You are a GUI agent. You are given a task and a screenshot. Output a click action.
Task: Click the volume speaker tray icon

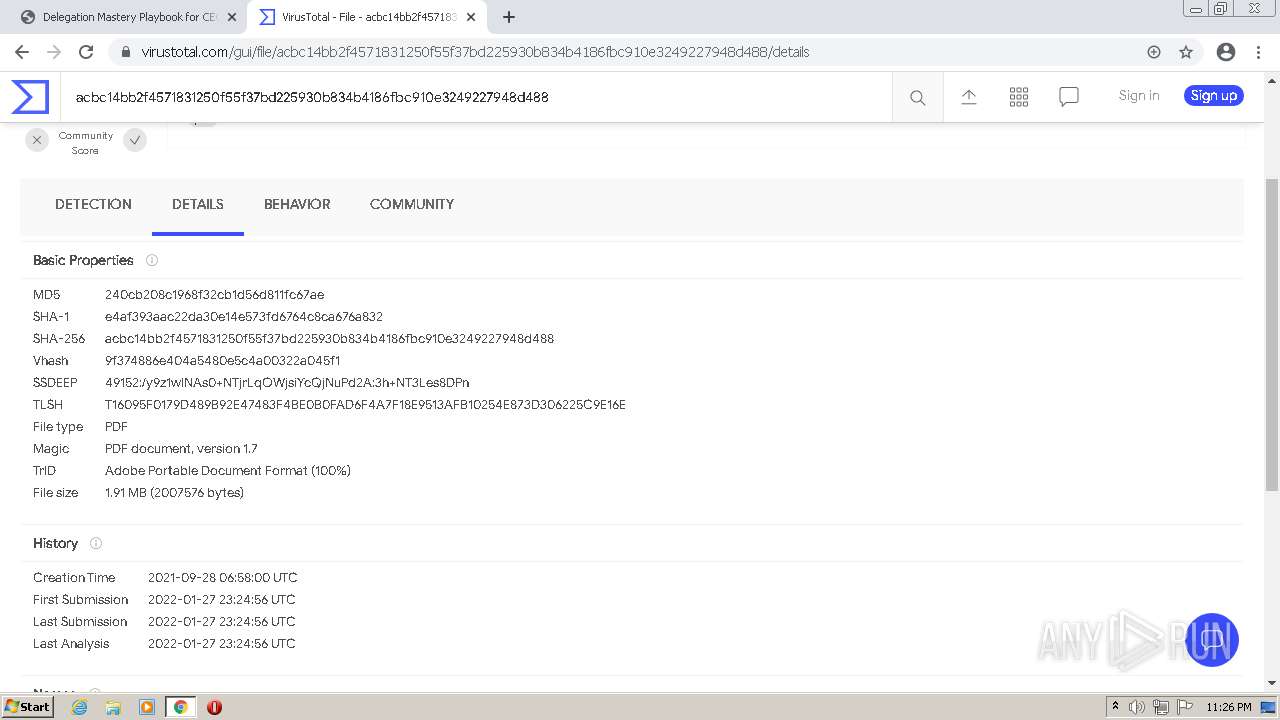coord(1137,707)
